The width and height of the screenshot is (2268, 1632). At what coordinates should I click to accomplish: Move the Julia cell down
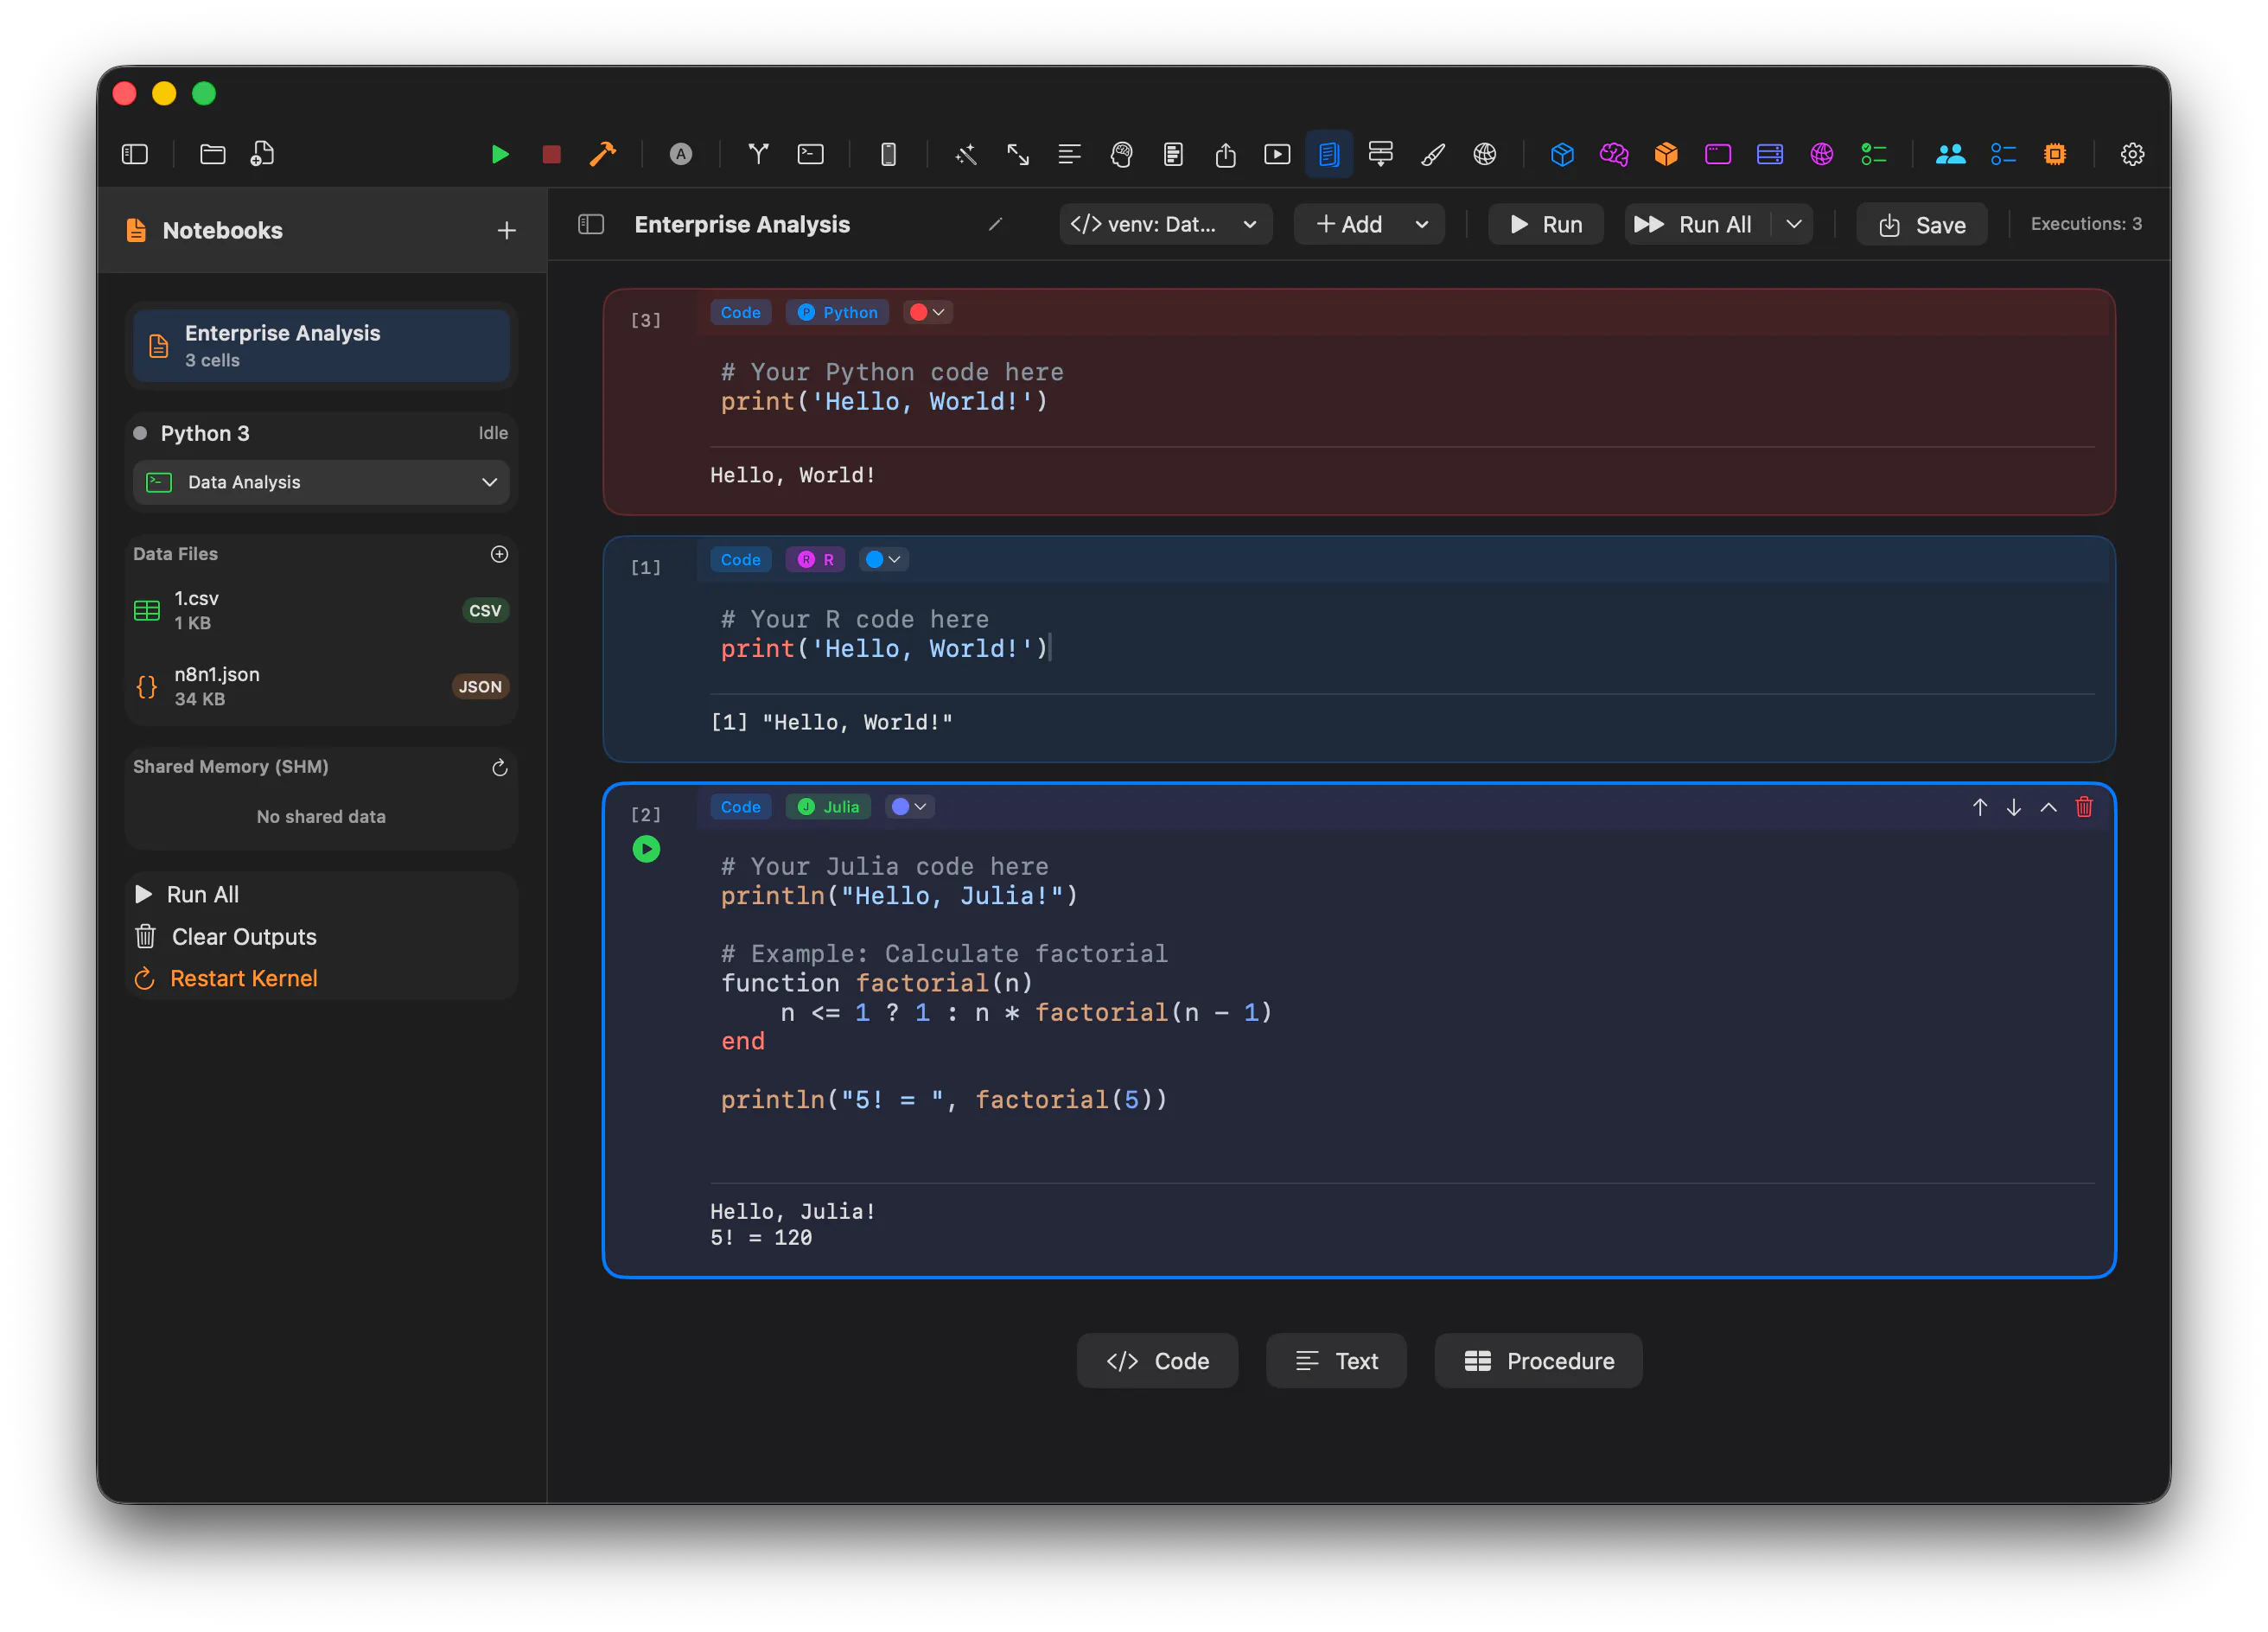2014,808
